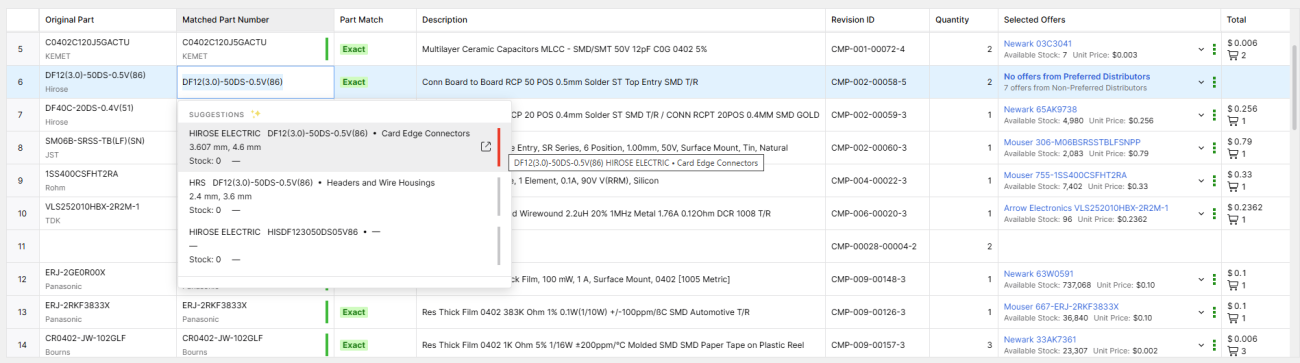
Task: Open three-dot menu for Newark 65AK9738 offer
Action: [1214, 114]
